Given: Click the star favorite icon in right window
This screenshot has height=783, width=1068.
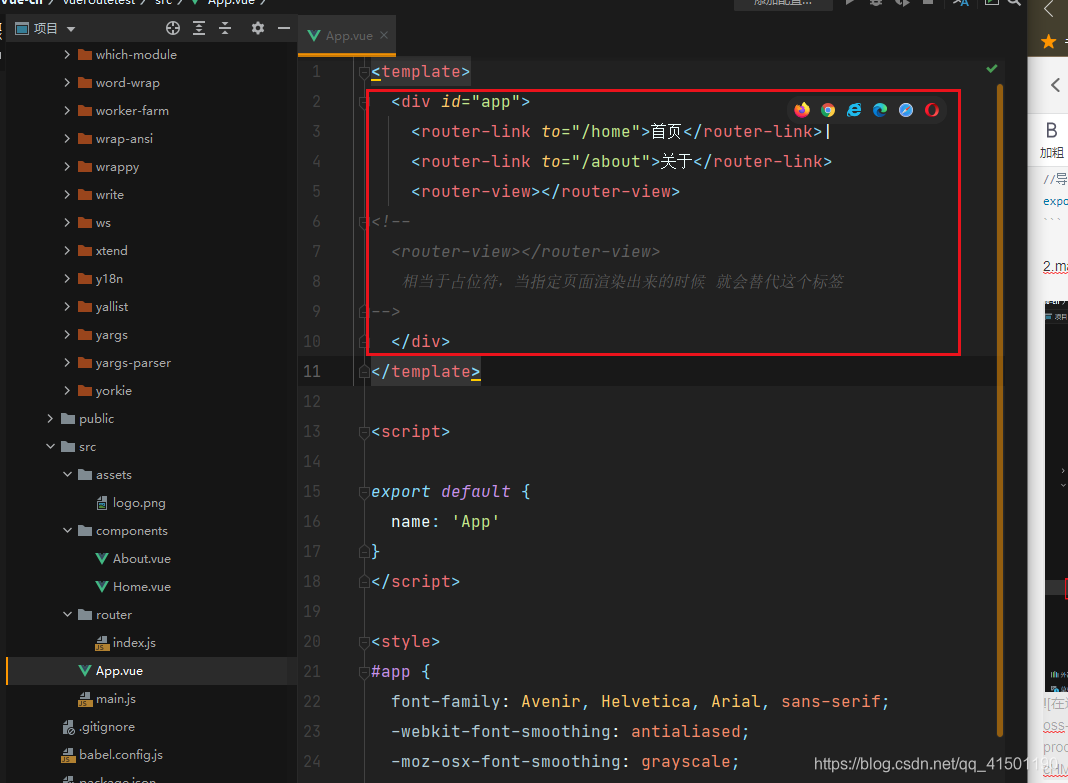Looking at the screenshot, I should pyautogui.click(x=1048, y=42).
